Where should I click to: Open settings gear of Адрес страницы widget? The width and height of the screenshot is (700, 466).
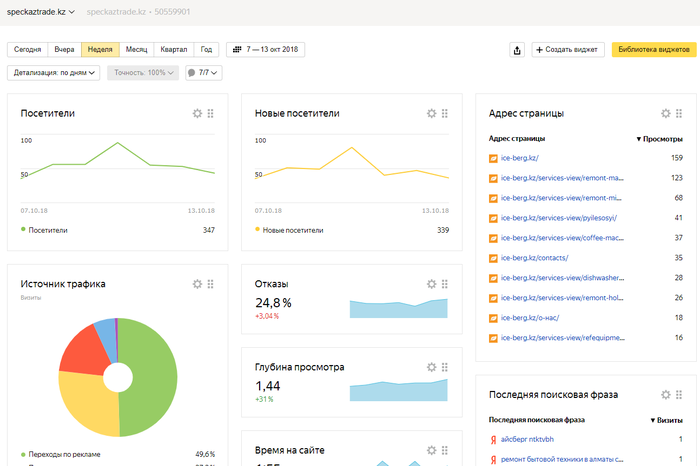665,114
